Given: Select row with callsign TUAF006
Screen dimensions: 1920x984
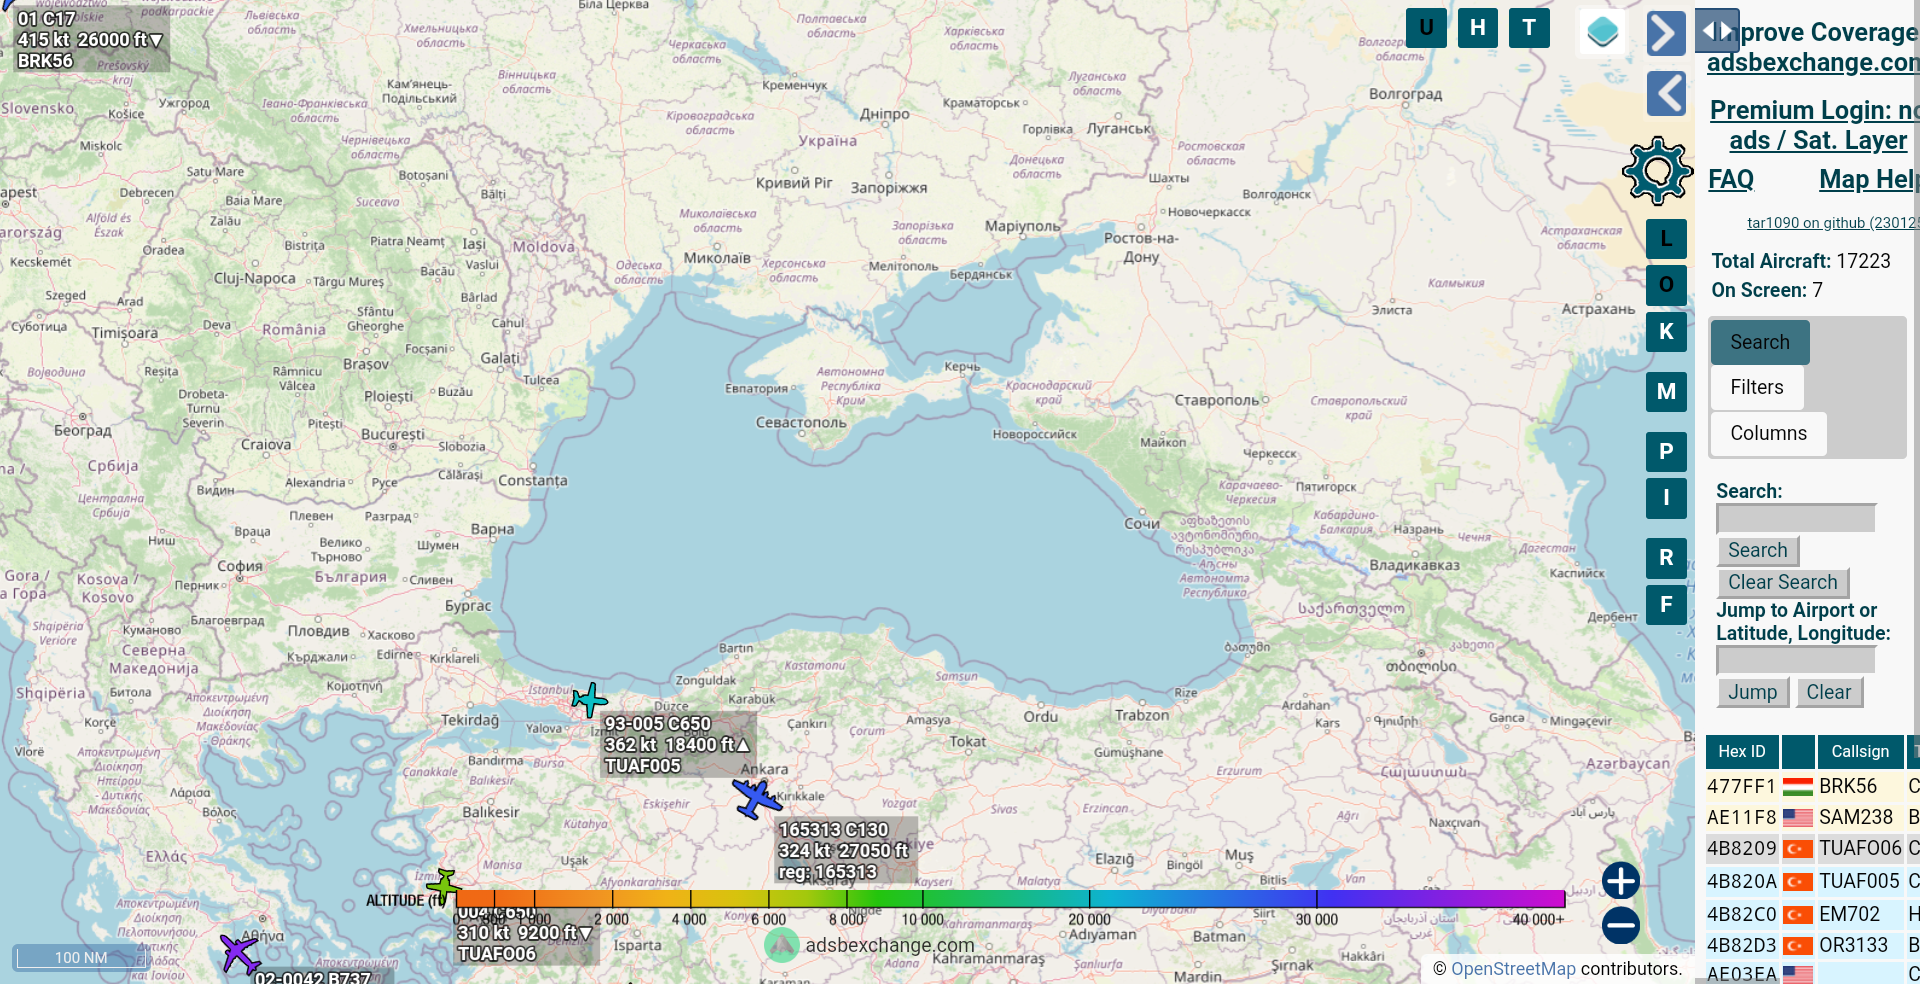Looking at the screenshot, I should pyautogui.click(x=1813, y=849).
